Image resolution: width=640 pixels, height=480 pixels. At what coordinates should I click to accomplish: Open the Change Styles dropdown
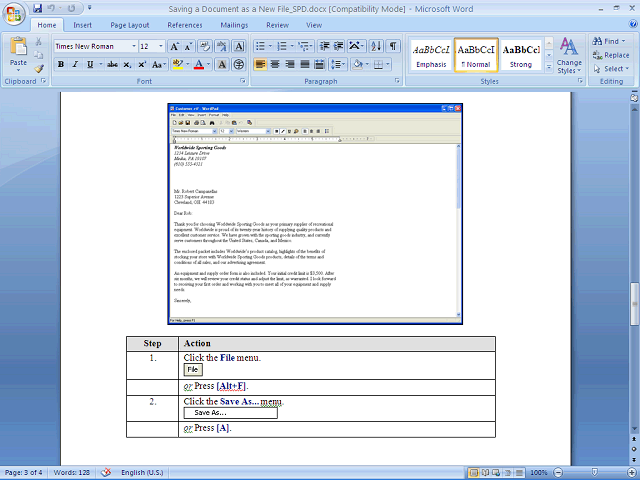point(569,55)
